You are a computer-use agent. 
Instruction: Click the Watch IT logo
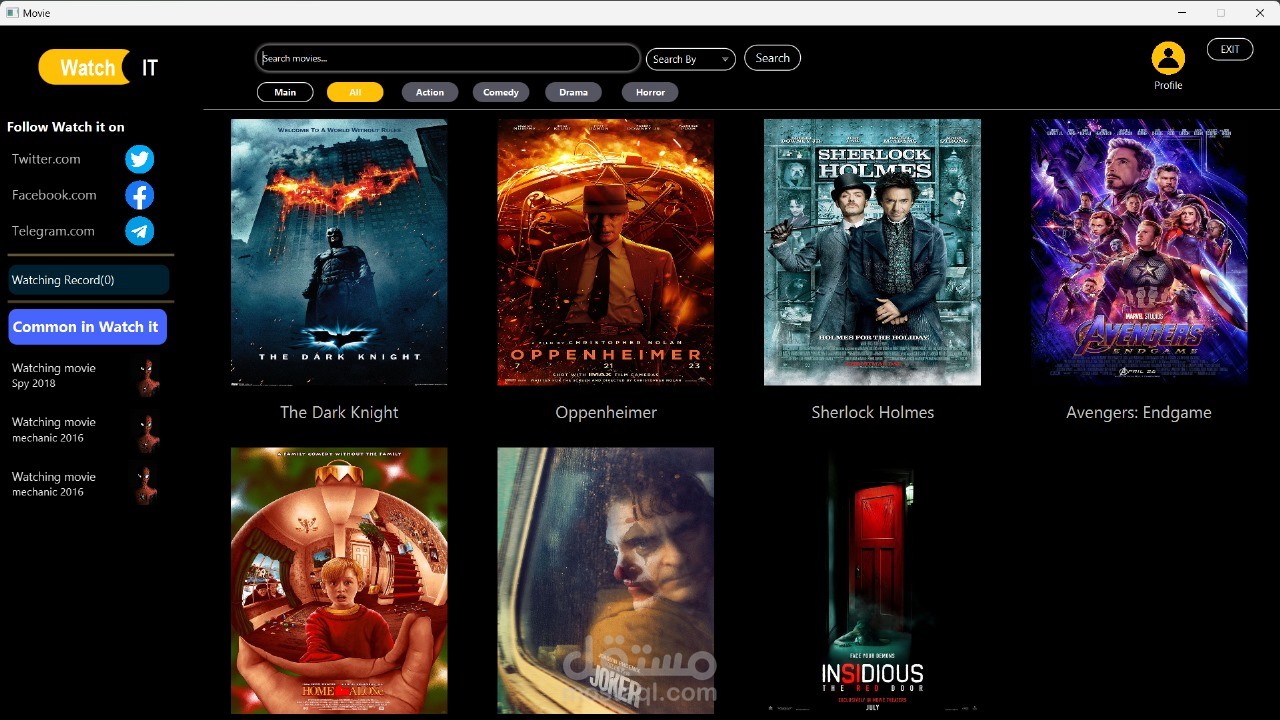99,67
